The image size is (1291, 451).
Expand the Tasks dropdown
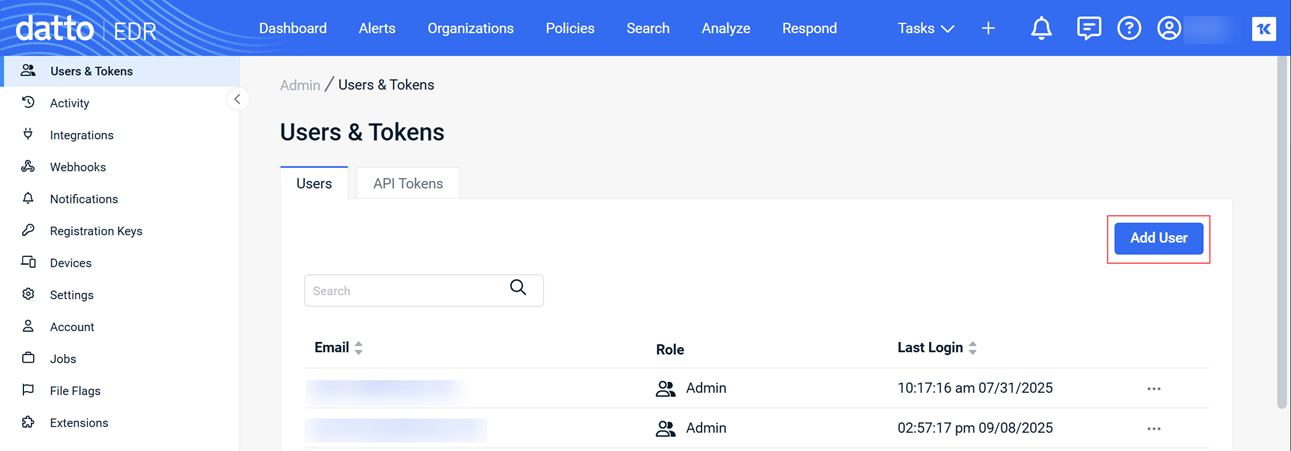[925, 28]
